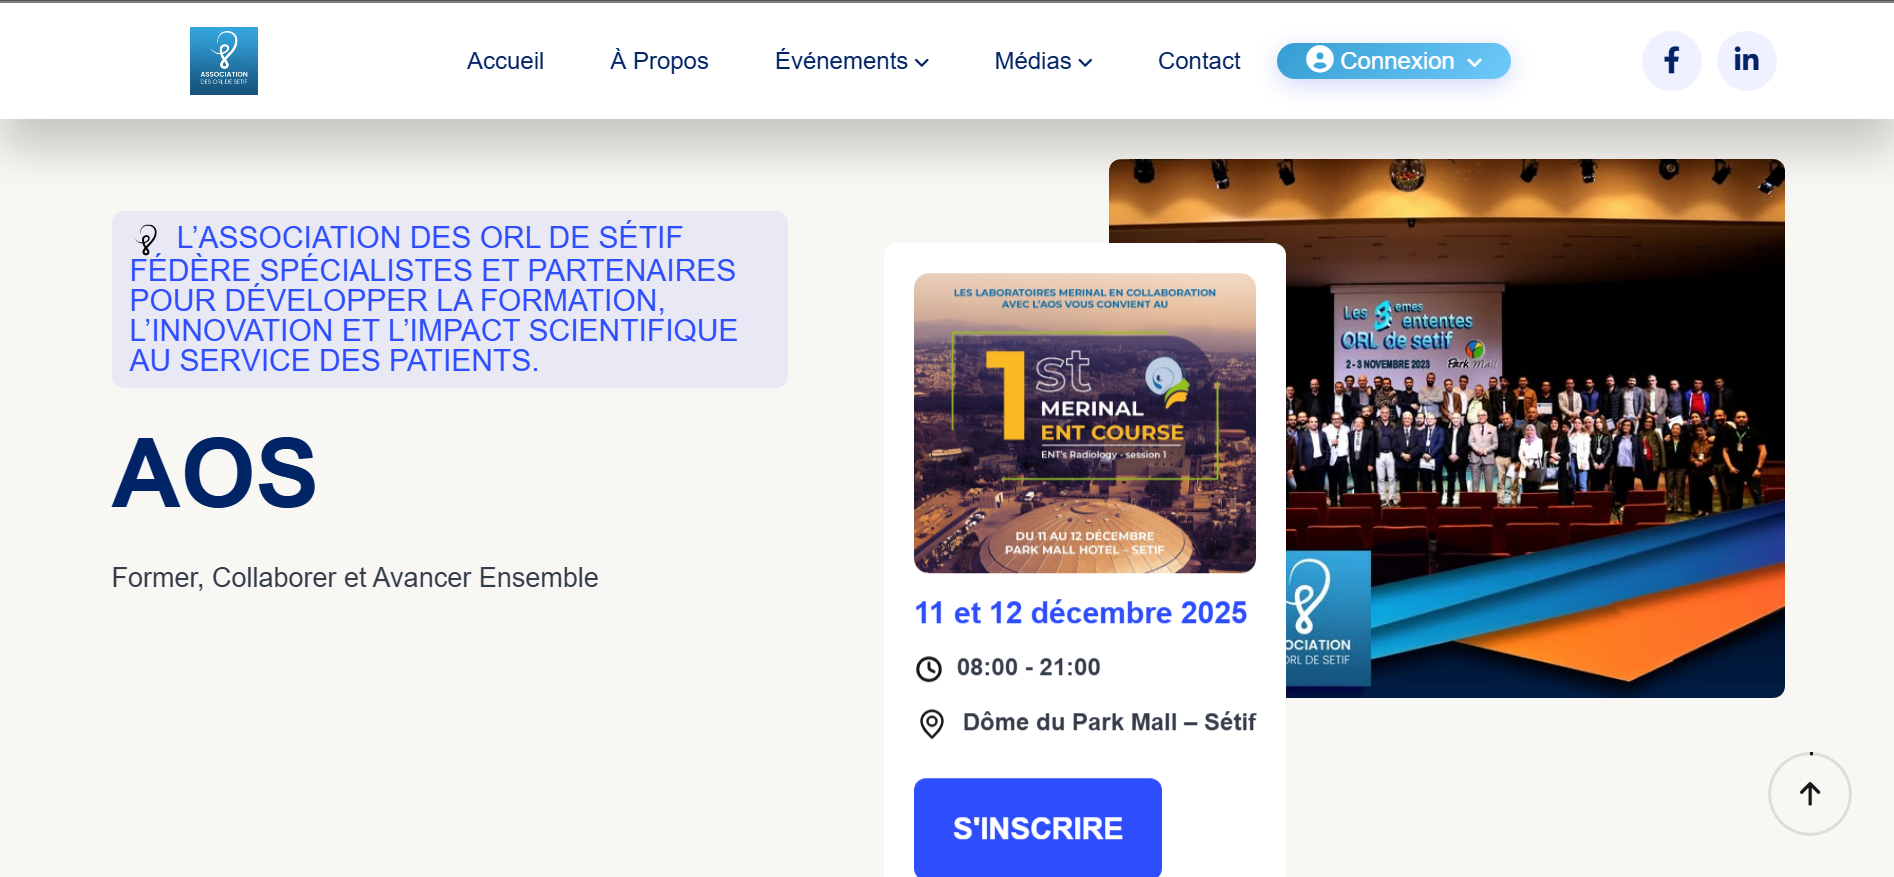Navigate to the Contact page

1198,61
